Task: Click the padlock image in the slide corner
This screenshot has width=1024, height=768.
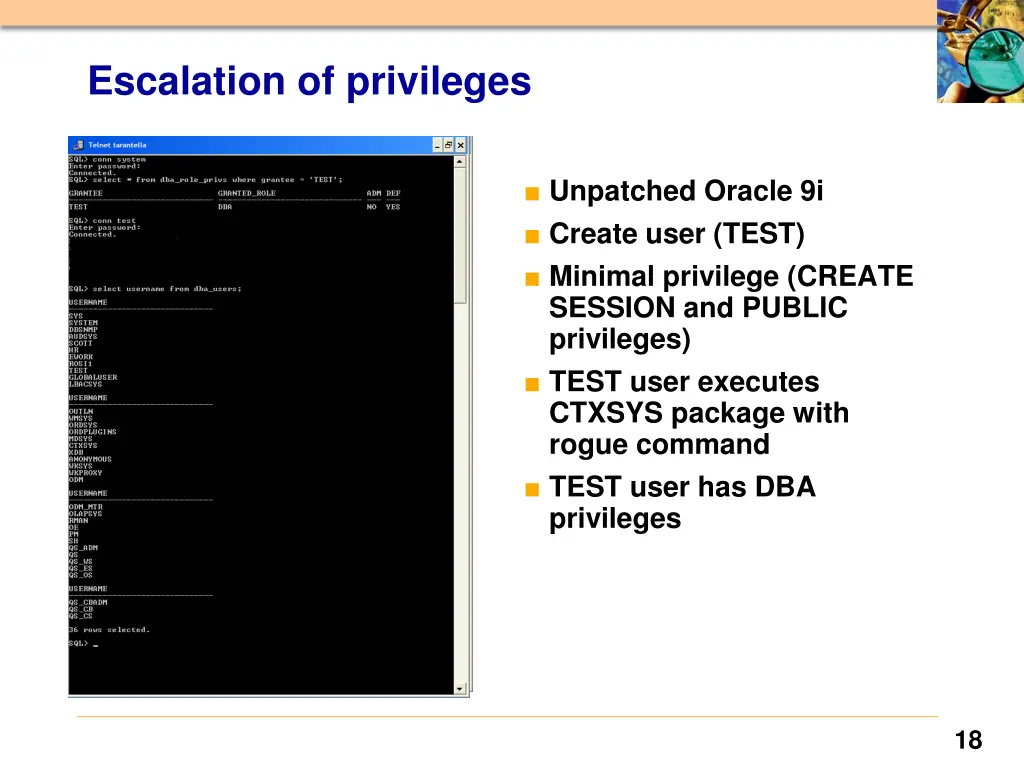Action: 980,51
